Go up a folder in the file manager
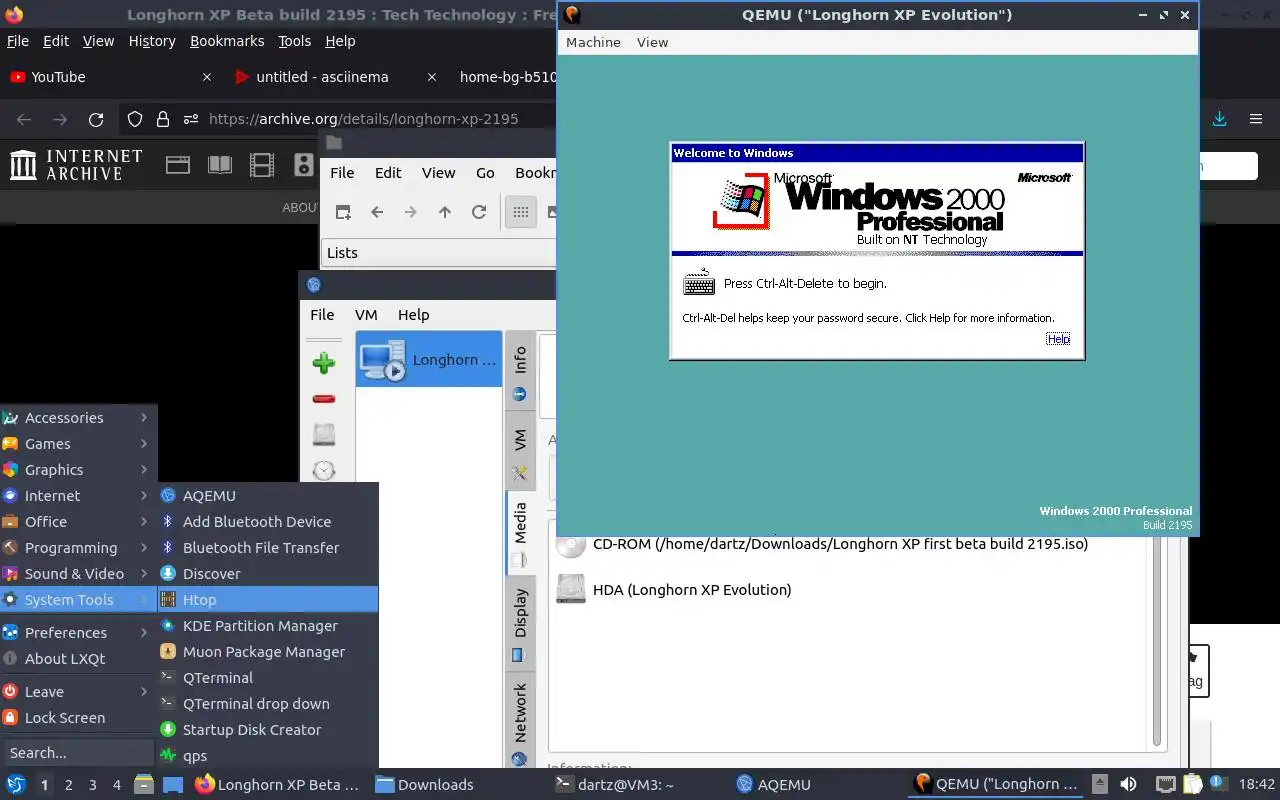Image resolution: width=1280 pixels, height=800 pixels. coord(445,212)
